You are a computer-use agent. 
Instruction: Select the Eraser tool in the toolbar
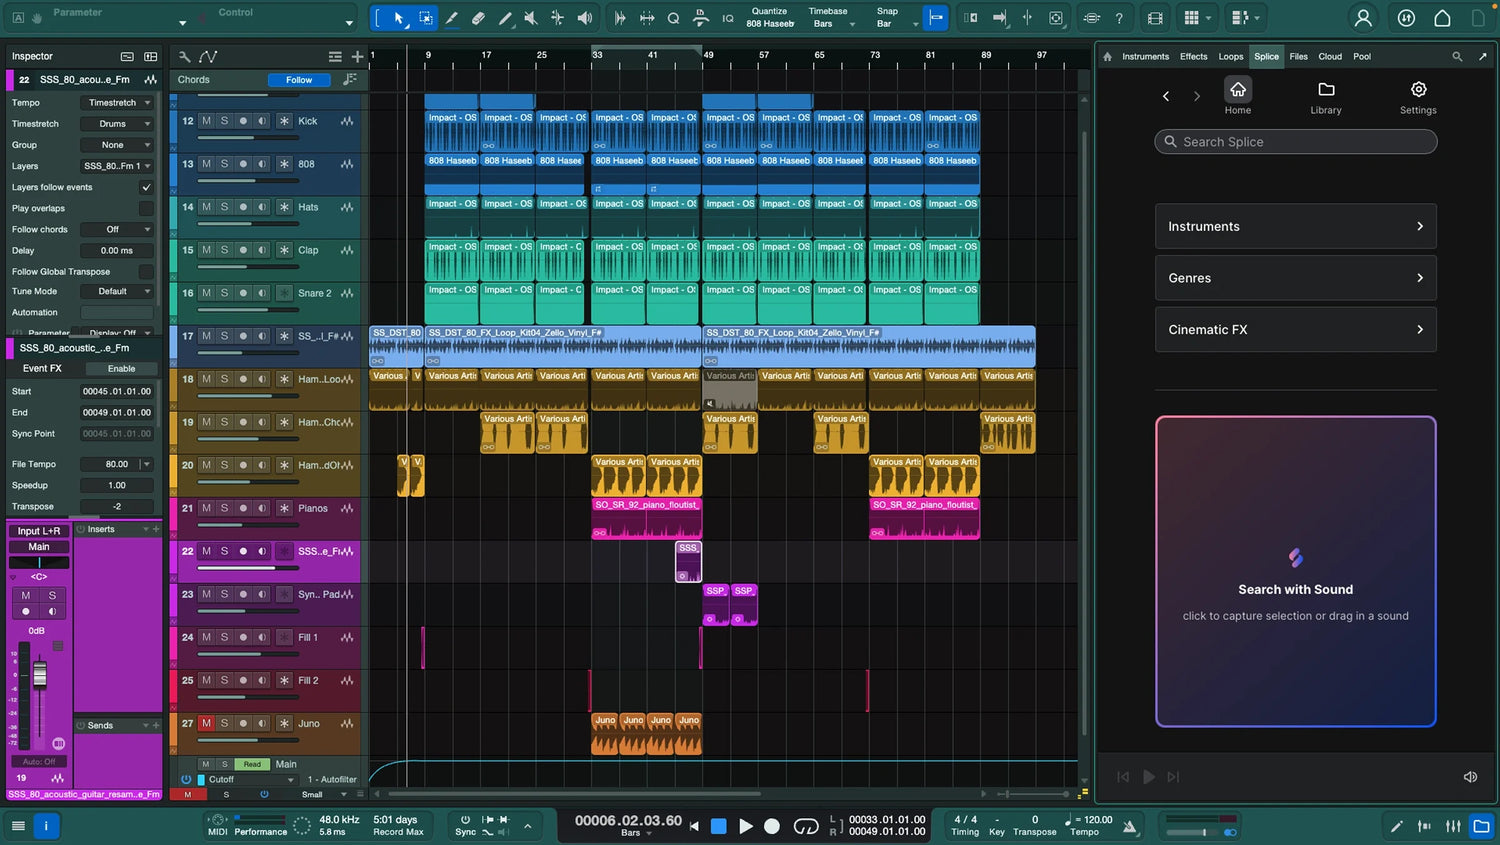pyautogui.click(x=478, y=18)
